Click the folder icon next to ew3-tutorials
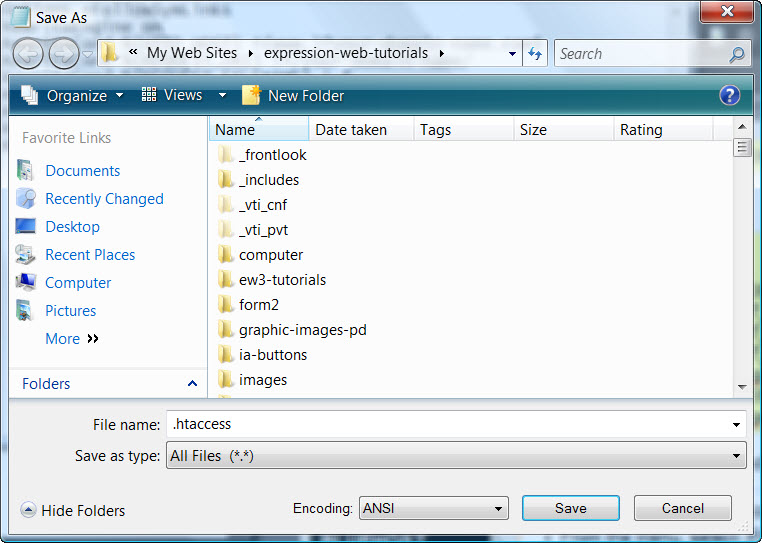 pos(225,280)
